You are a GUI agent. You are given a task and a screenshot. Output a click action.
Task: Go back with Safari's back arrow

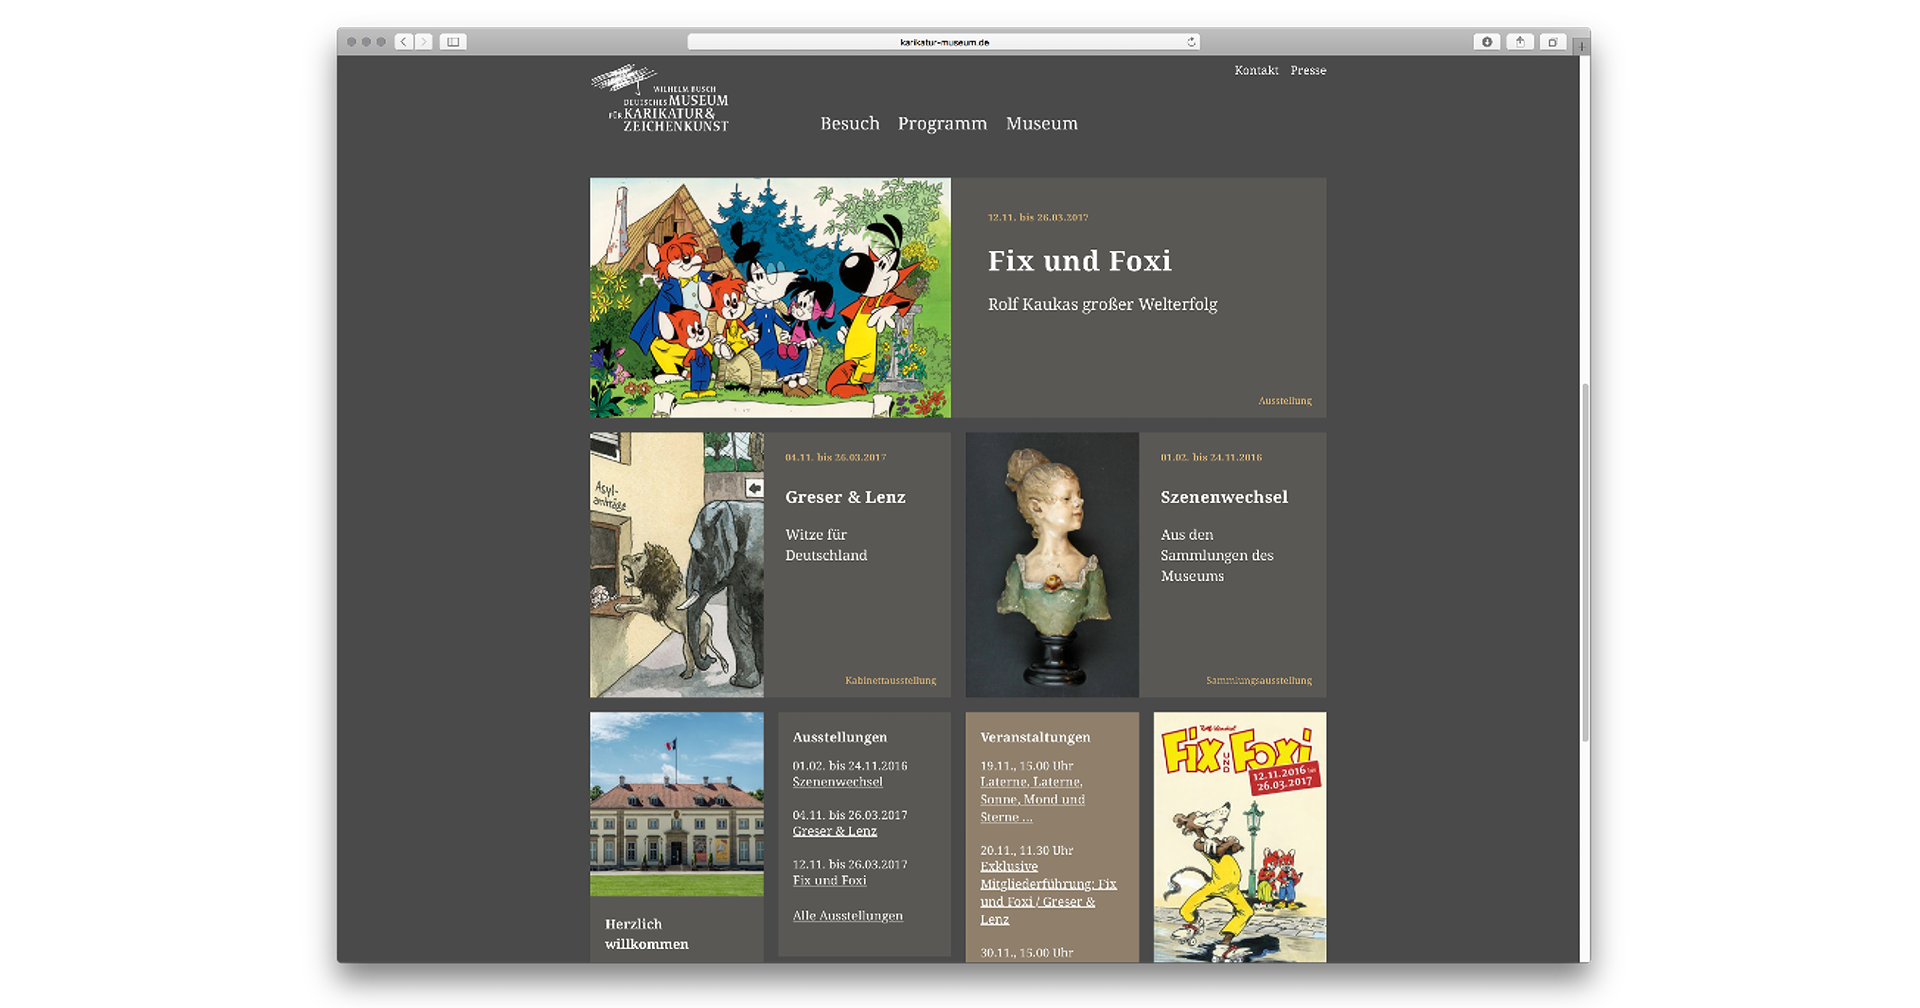404,42
